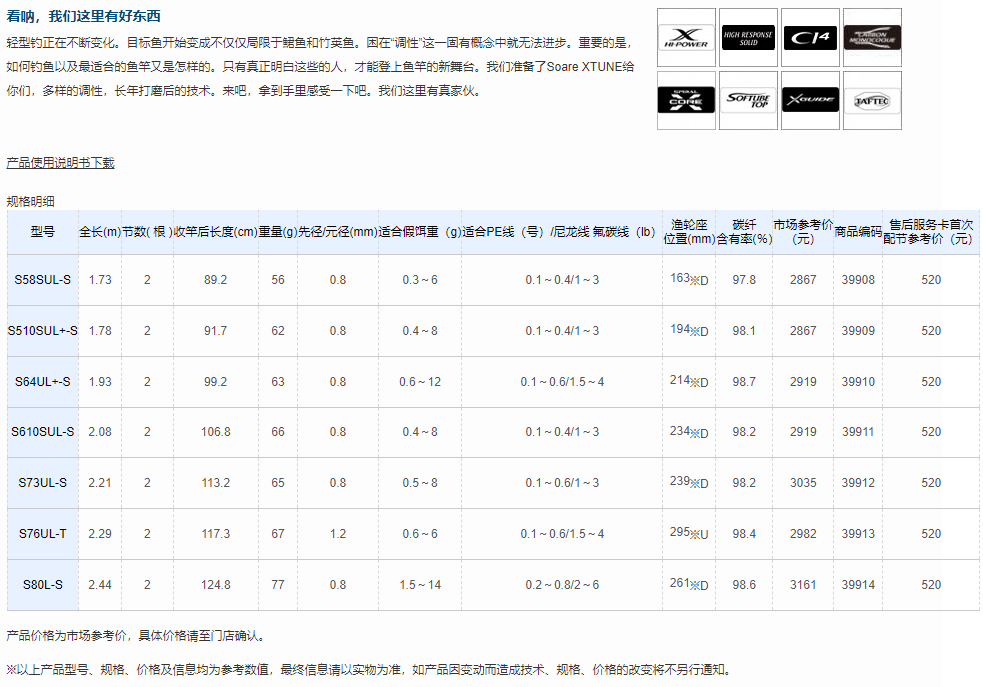Viewport: 983px width, 687px height.
Task: Click the reel seat value 295※U
Action: tap(689, 533)
